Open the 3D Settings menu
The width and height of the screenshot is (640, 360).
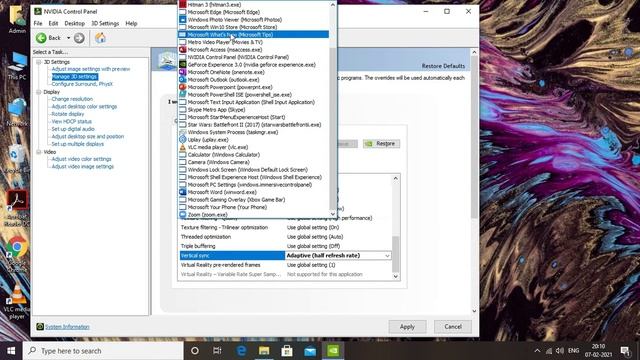pyautogui.click(x=105, y=23)
